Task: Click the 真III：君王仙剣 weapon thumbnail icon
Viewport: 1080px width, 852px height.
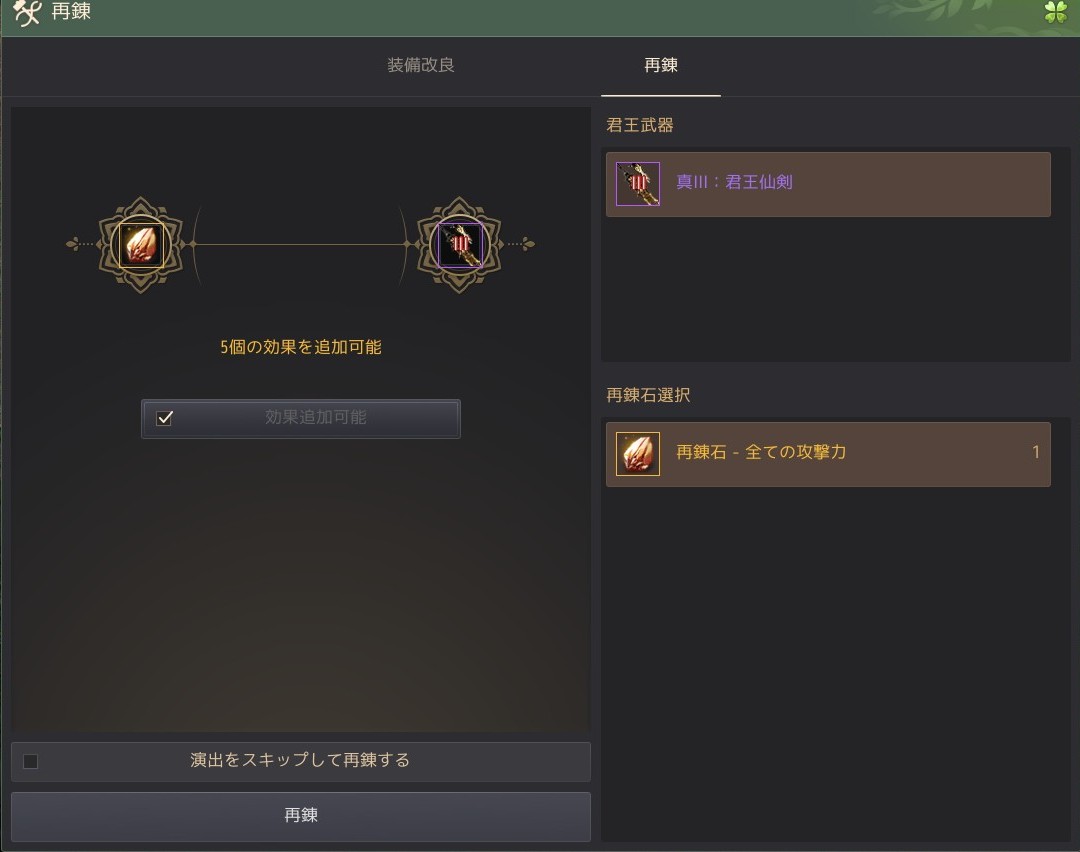Action: click(x=638, y=184)
